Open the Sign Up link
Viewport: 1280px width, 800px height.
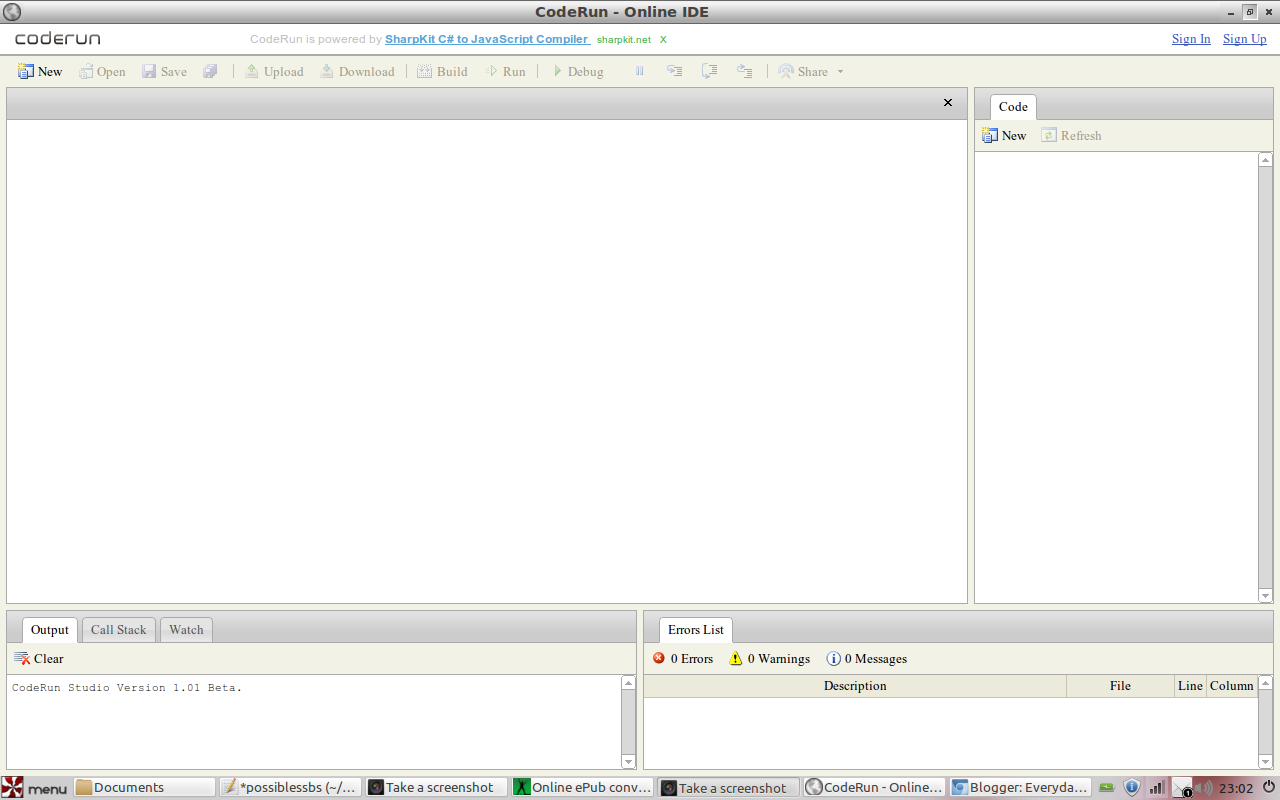point(1245,39)
